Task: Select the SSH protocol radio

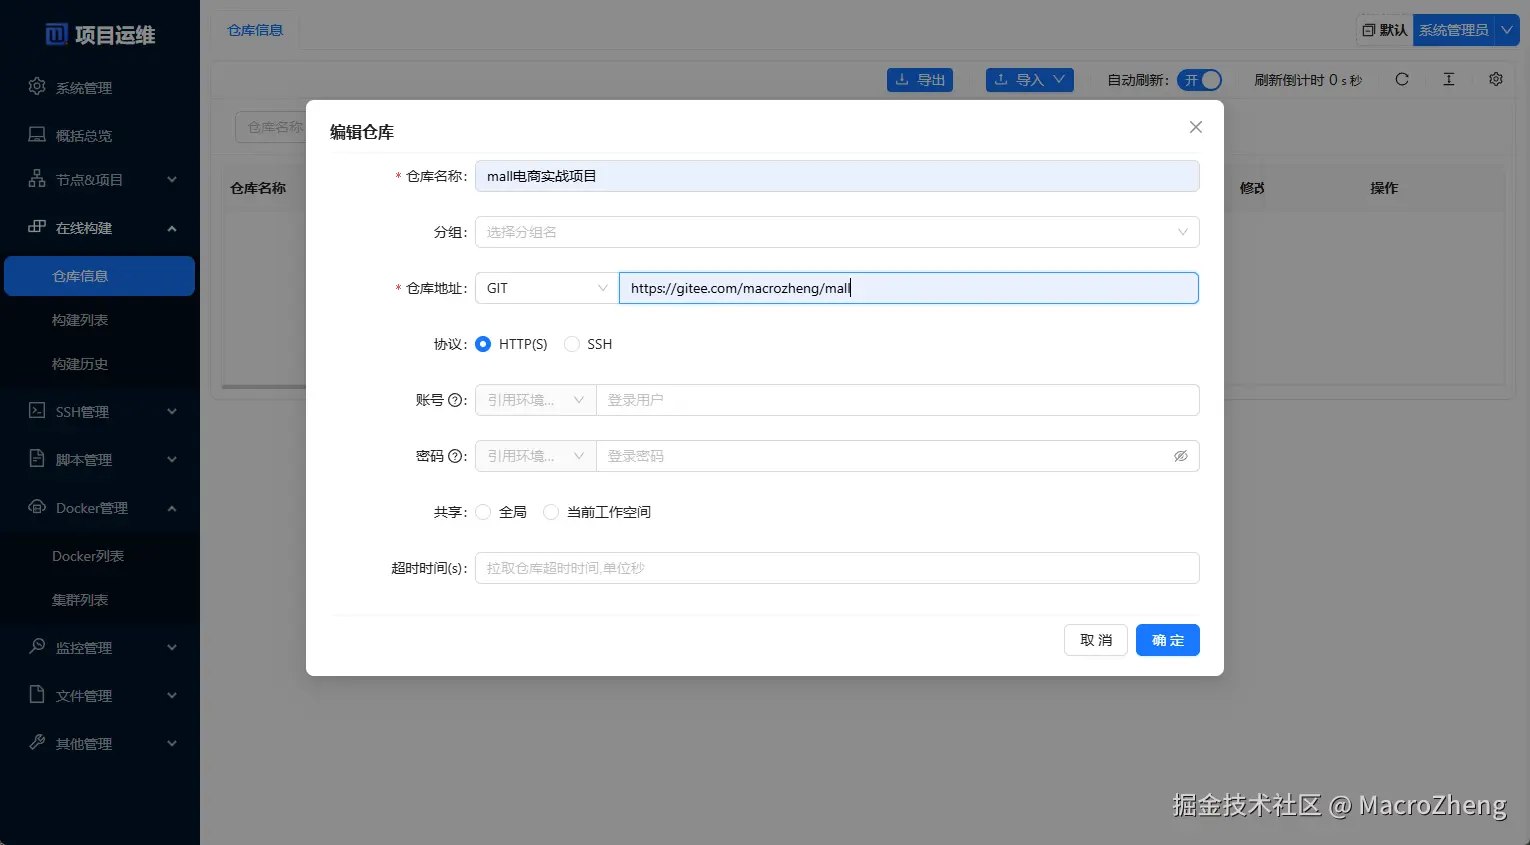Action: point(572,344)
